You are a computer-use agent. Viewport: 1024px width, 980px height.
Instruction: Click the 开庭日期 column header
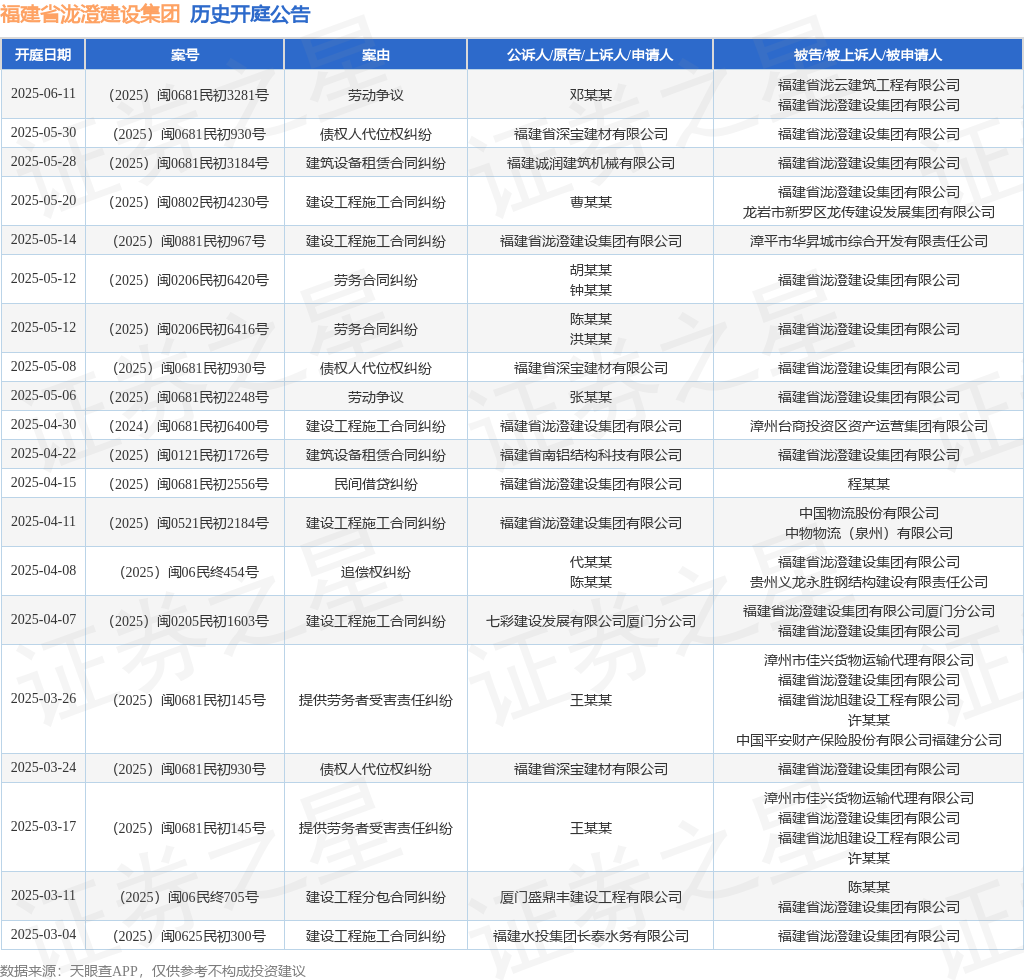point(43,55)
